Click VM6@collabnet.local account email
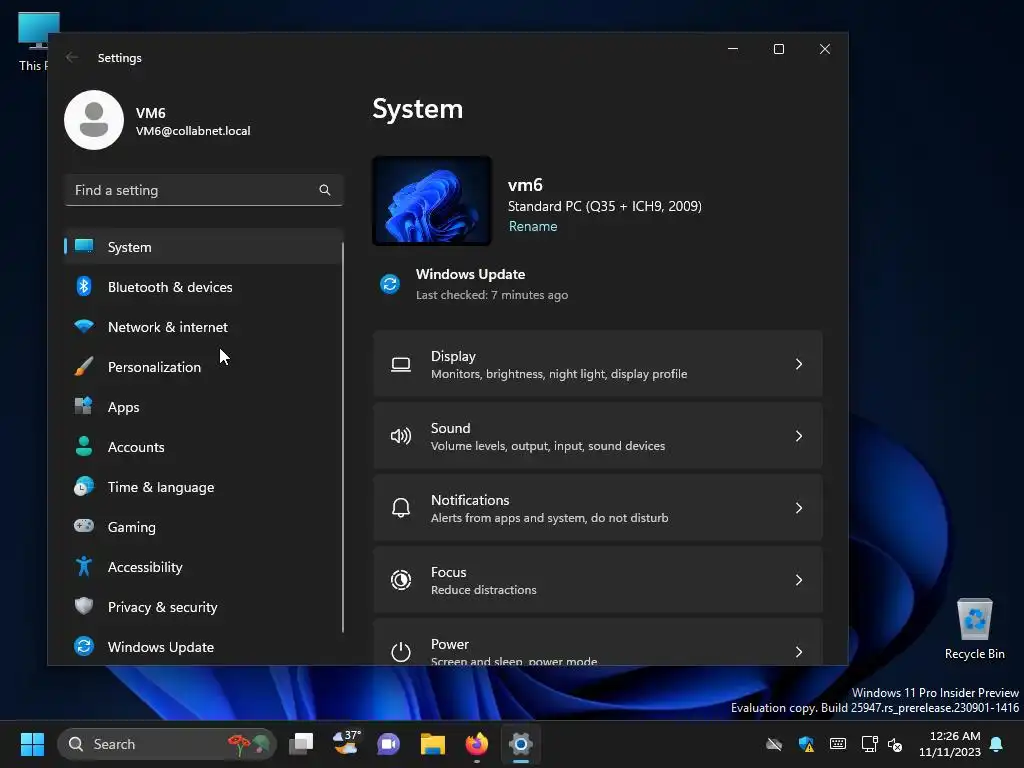The image size is (1024, 768). (193, 131)
